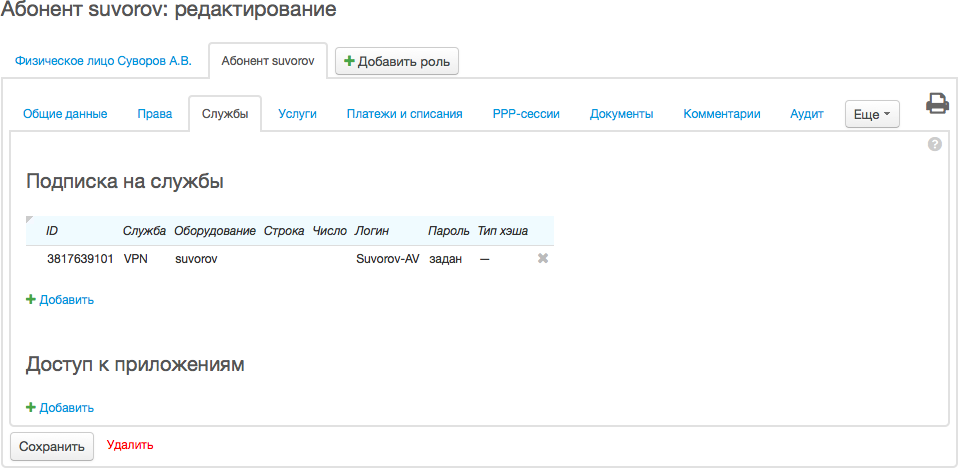Click 'Добавить роль' button
Image resolution: width=958 pixels, height=468 pixels.
tap(396, 62)
